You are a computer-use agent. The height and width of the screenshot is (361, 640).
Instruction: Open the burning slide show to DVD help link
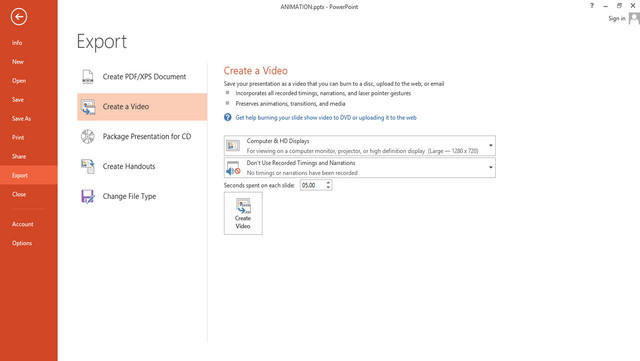(326, 118)
